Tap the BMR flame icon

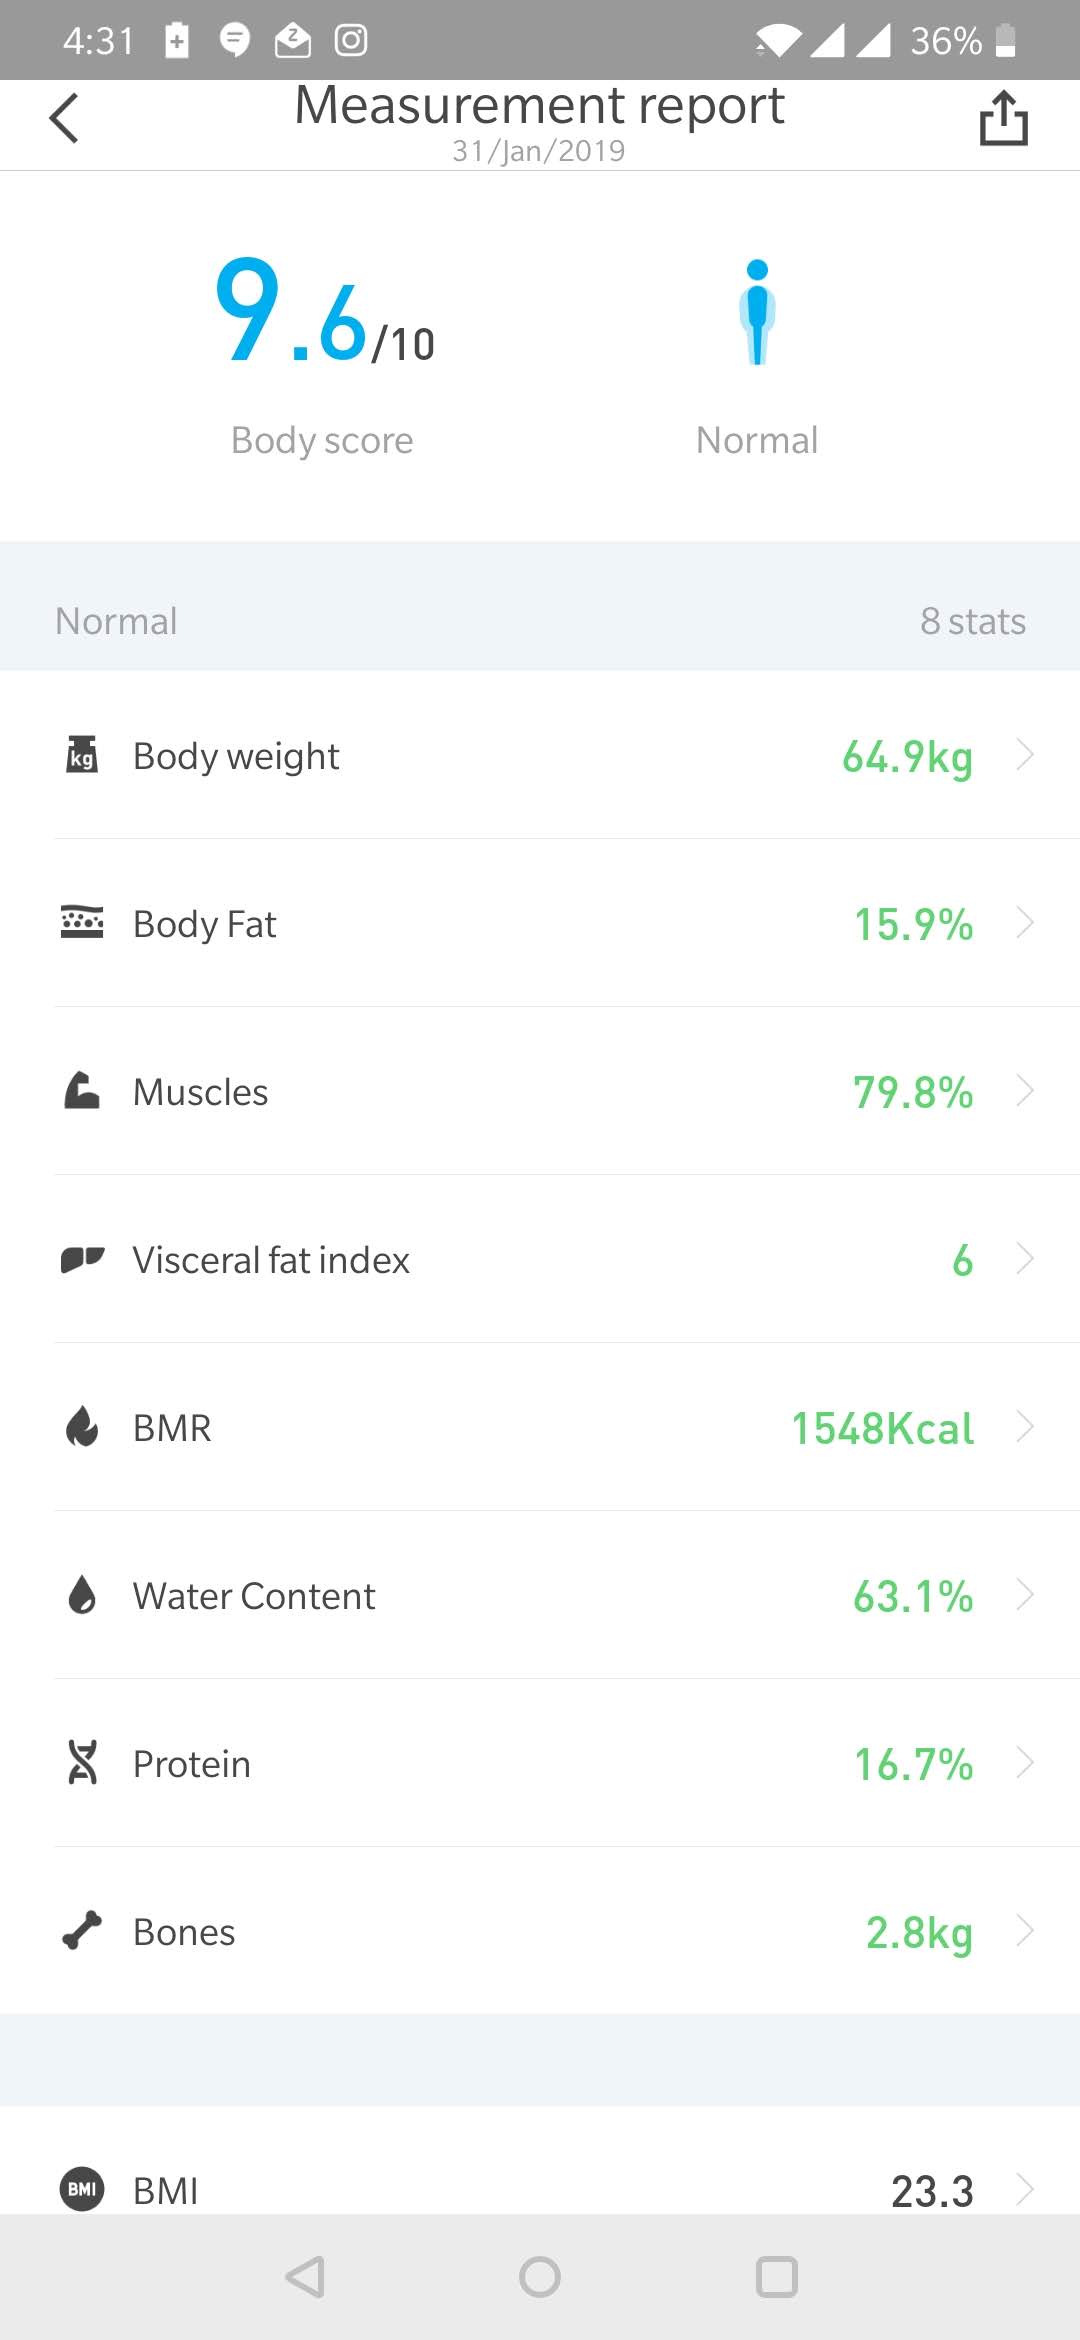pyautogui.click(x=82, y=1426)
